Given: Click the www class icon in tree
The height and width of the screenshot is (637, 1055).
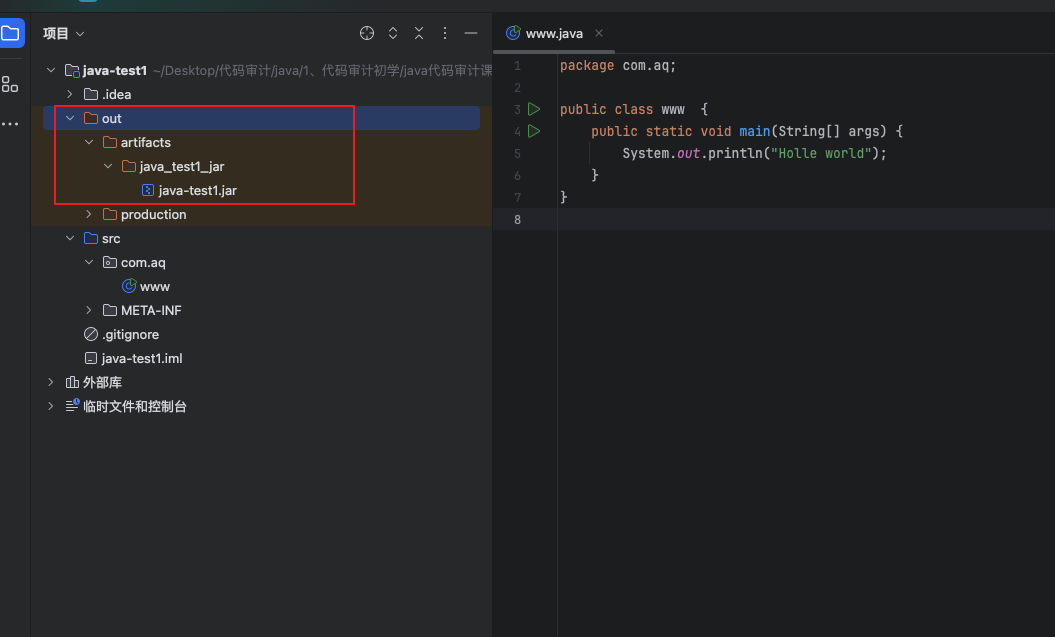Looking at the screenshot, I should click(129, 286).
